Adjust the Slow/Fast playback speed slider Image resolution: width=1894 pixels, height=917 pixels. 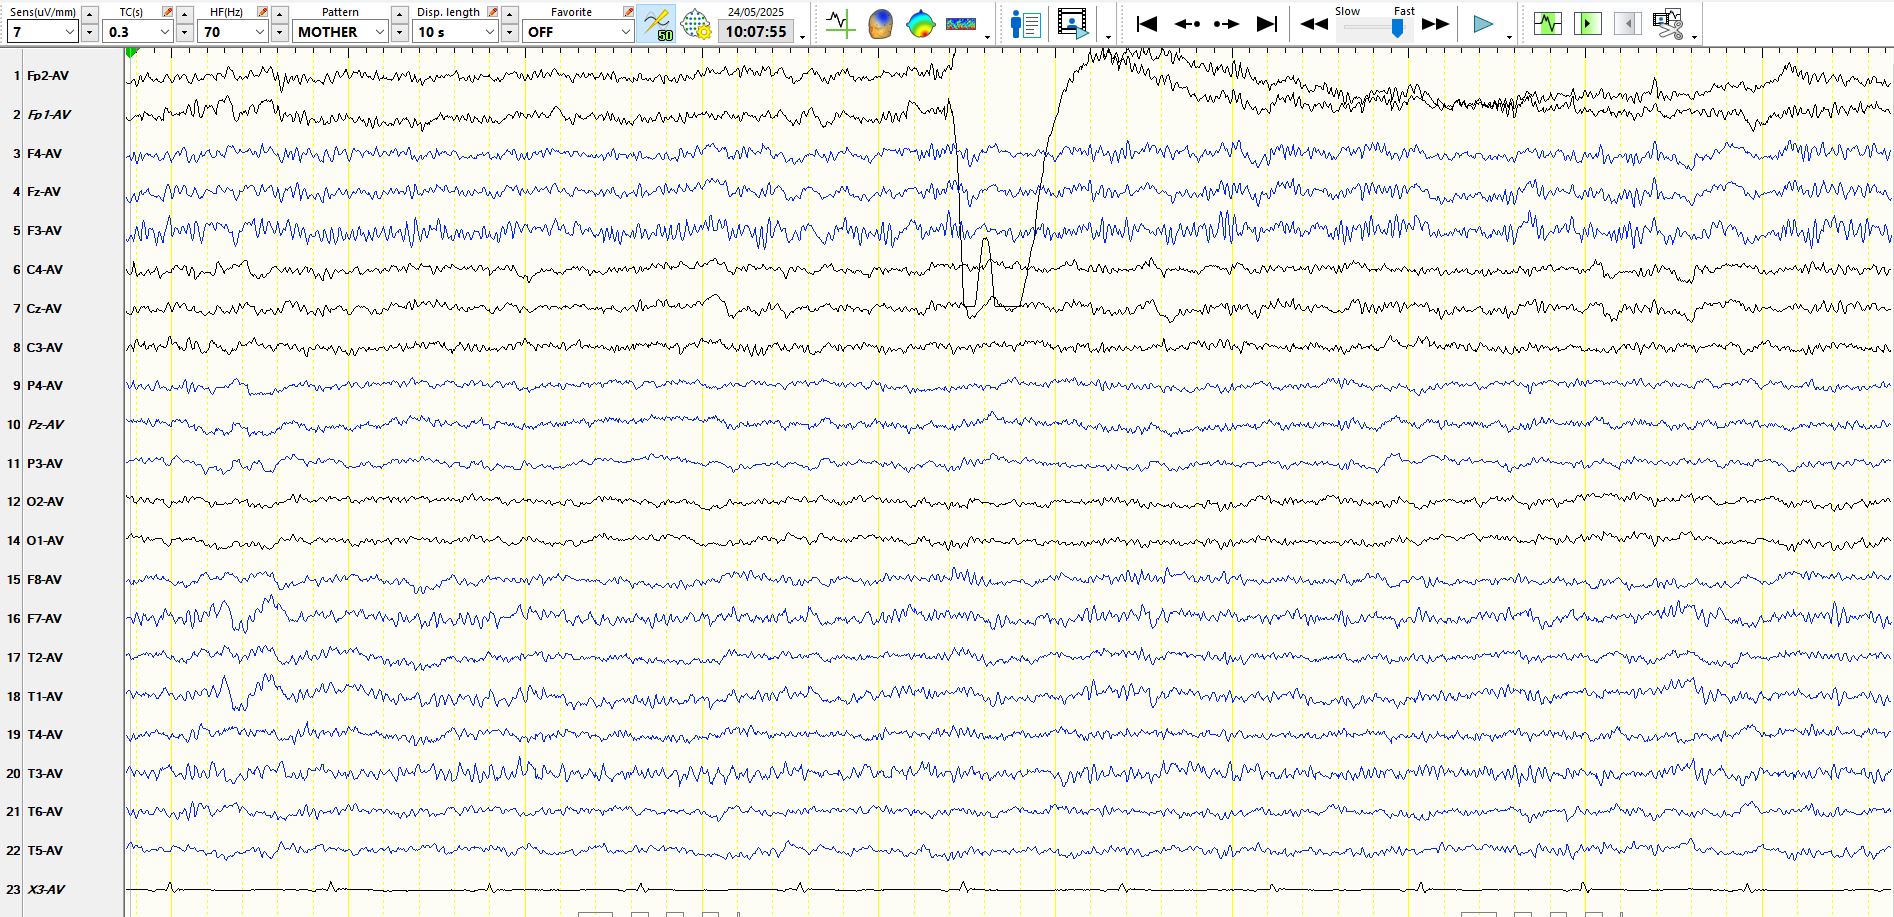tap(1397, 28)
